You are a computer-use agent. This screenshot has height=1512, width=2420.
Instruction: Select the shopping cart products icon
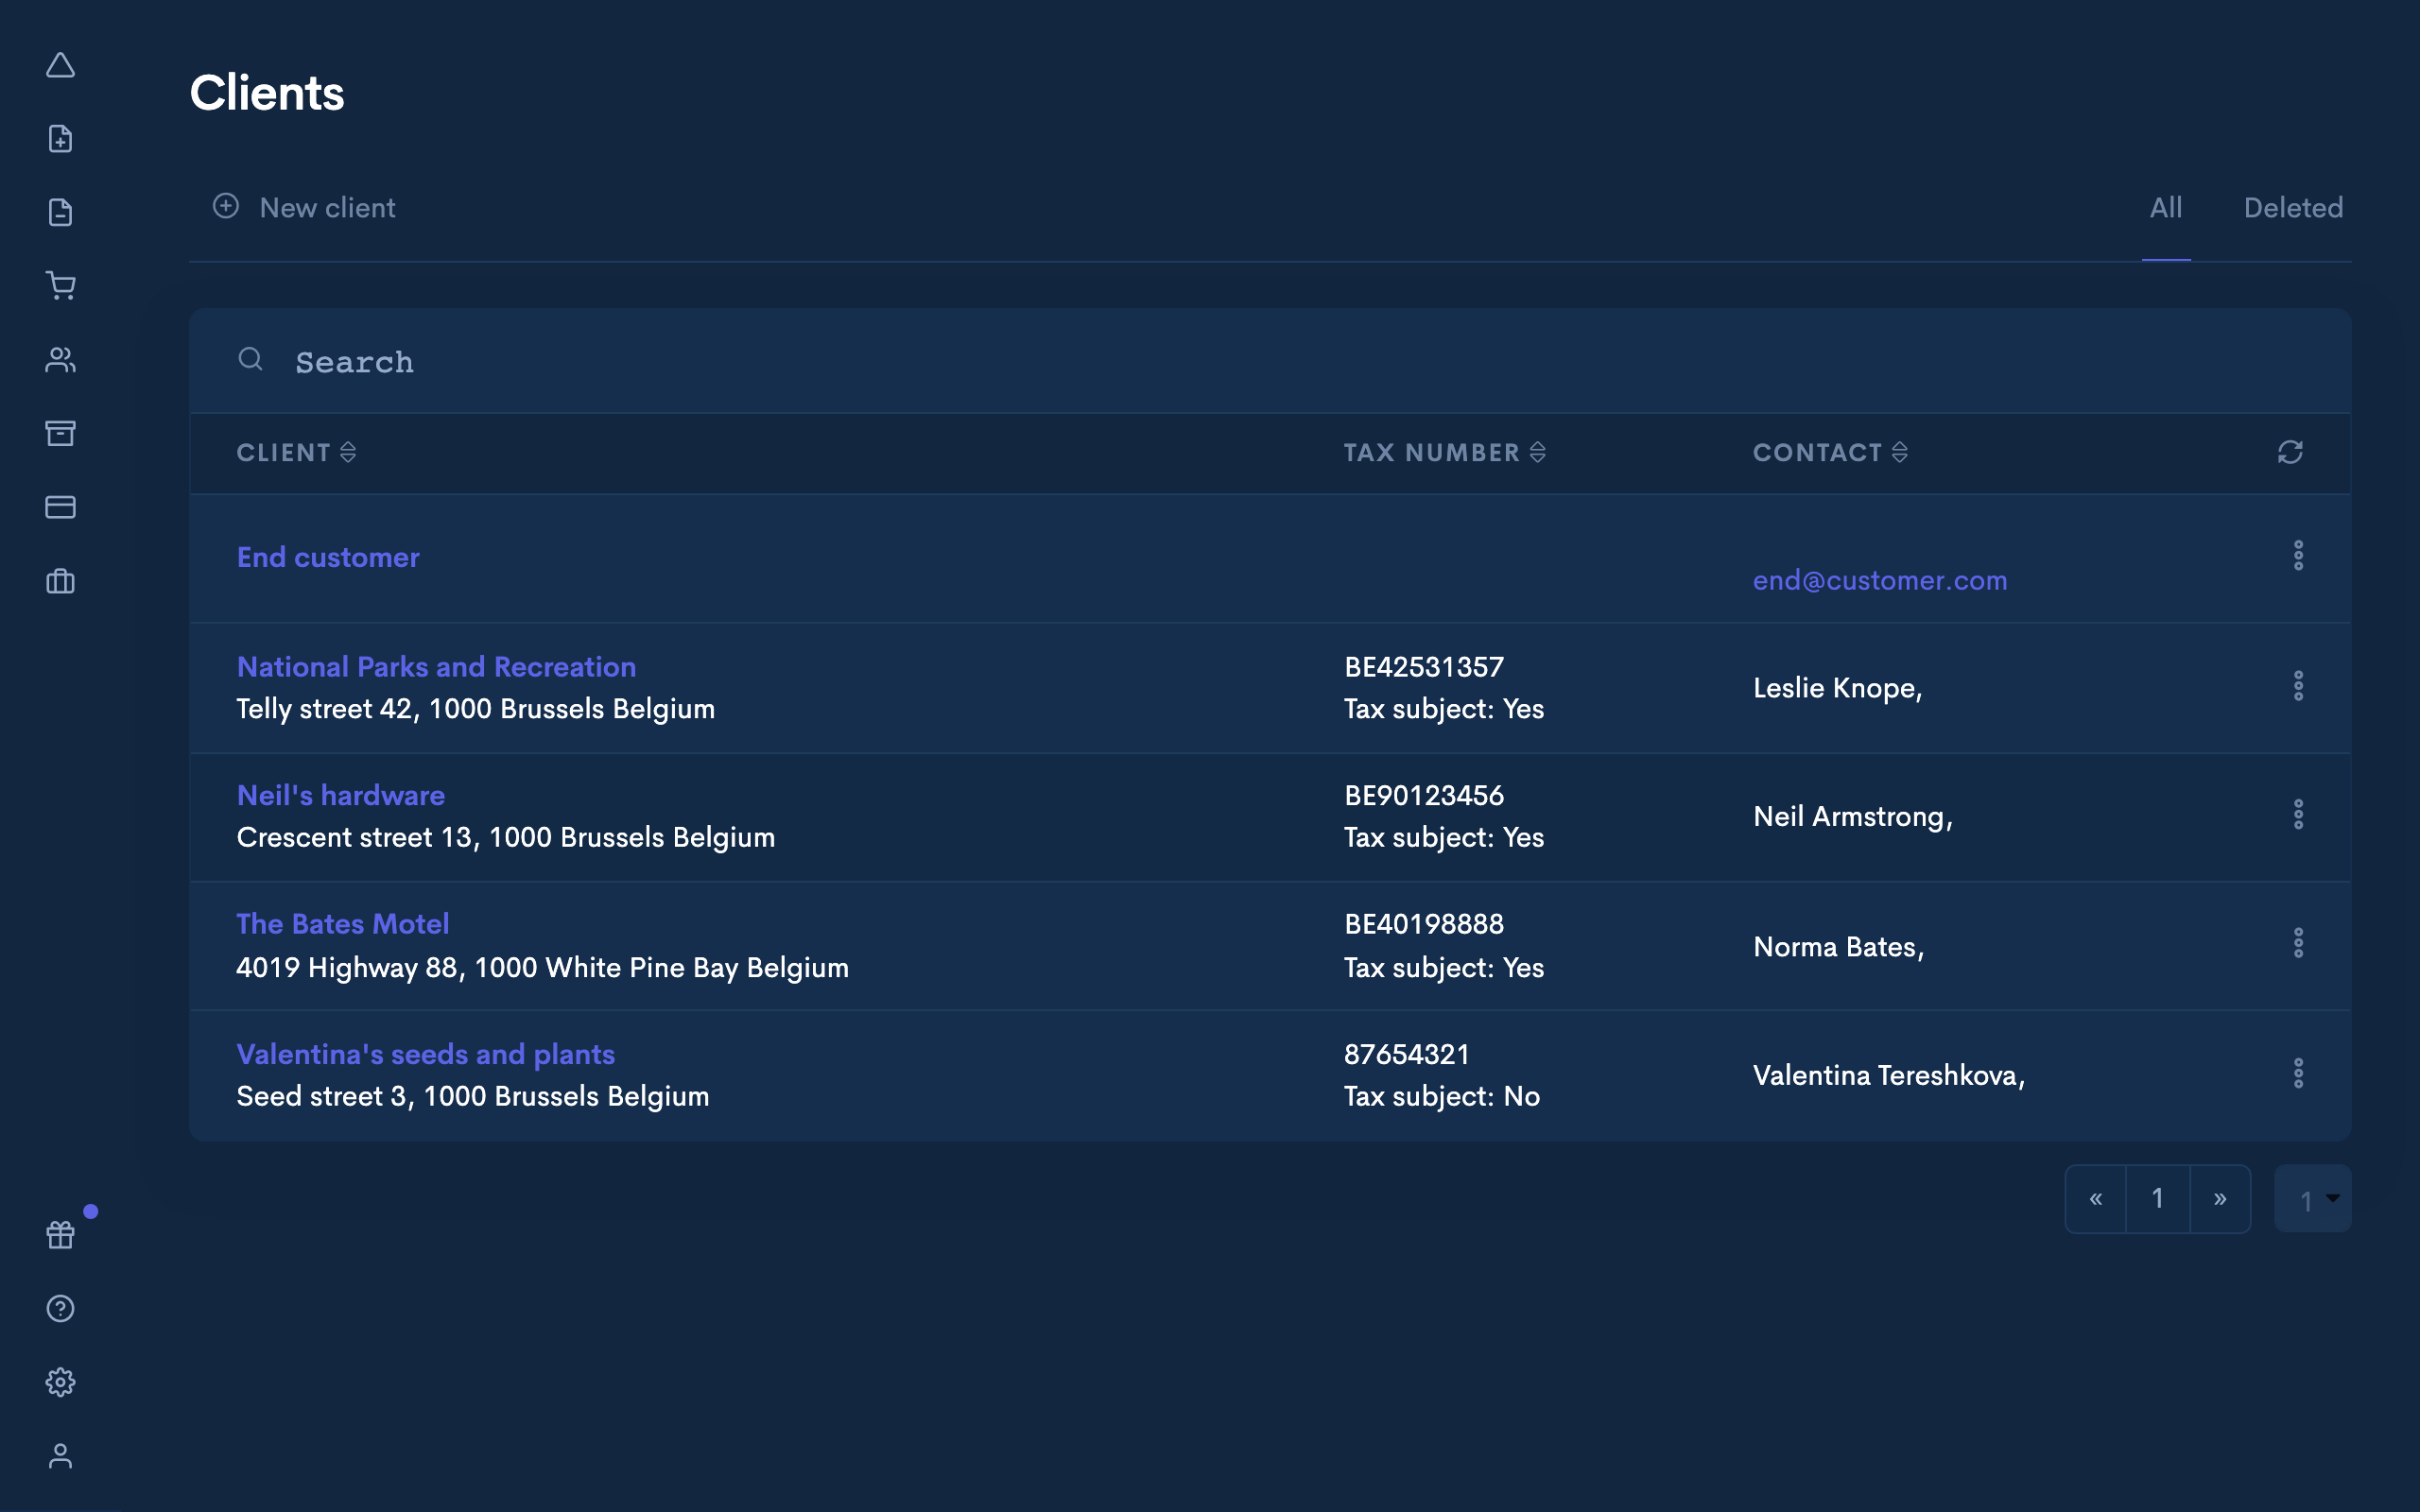click(x=61, y=286)
